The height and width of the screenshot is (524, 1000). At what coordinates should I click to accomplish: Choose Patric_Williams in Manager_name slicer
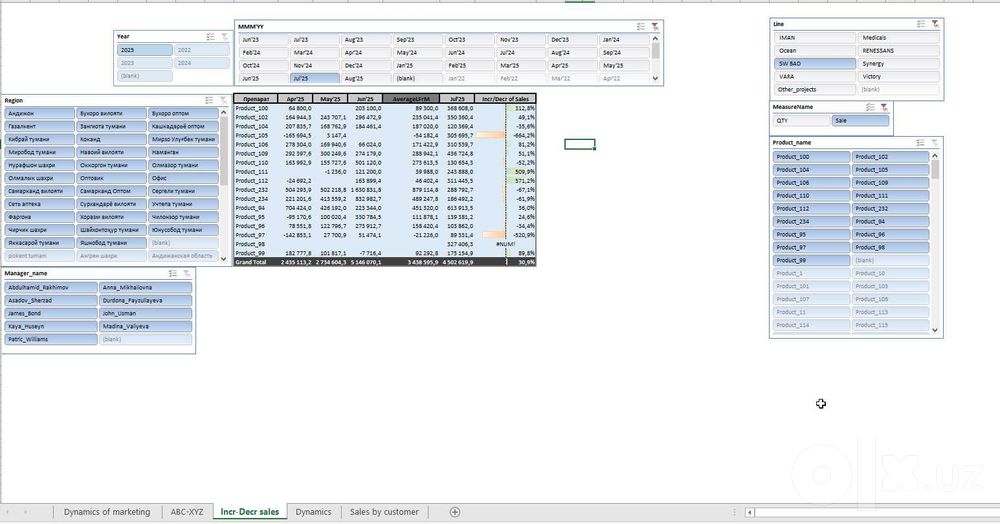pos(51,339)
